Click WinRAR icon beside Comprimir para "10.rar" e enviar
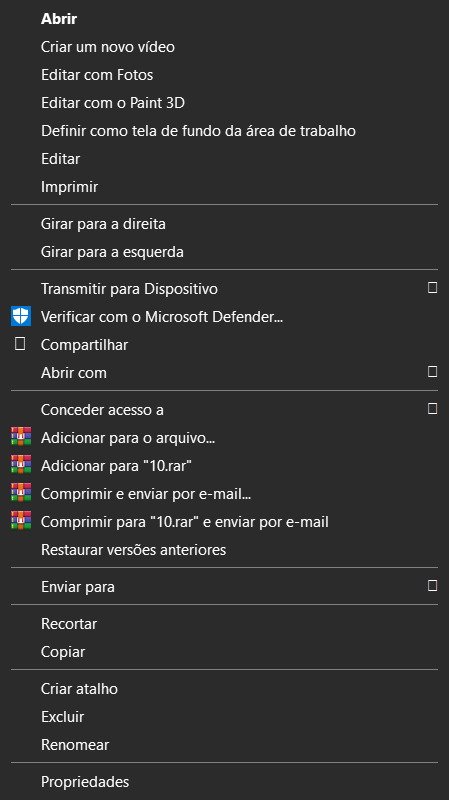This screenshot has width=449, height=800. point(21,521)
